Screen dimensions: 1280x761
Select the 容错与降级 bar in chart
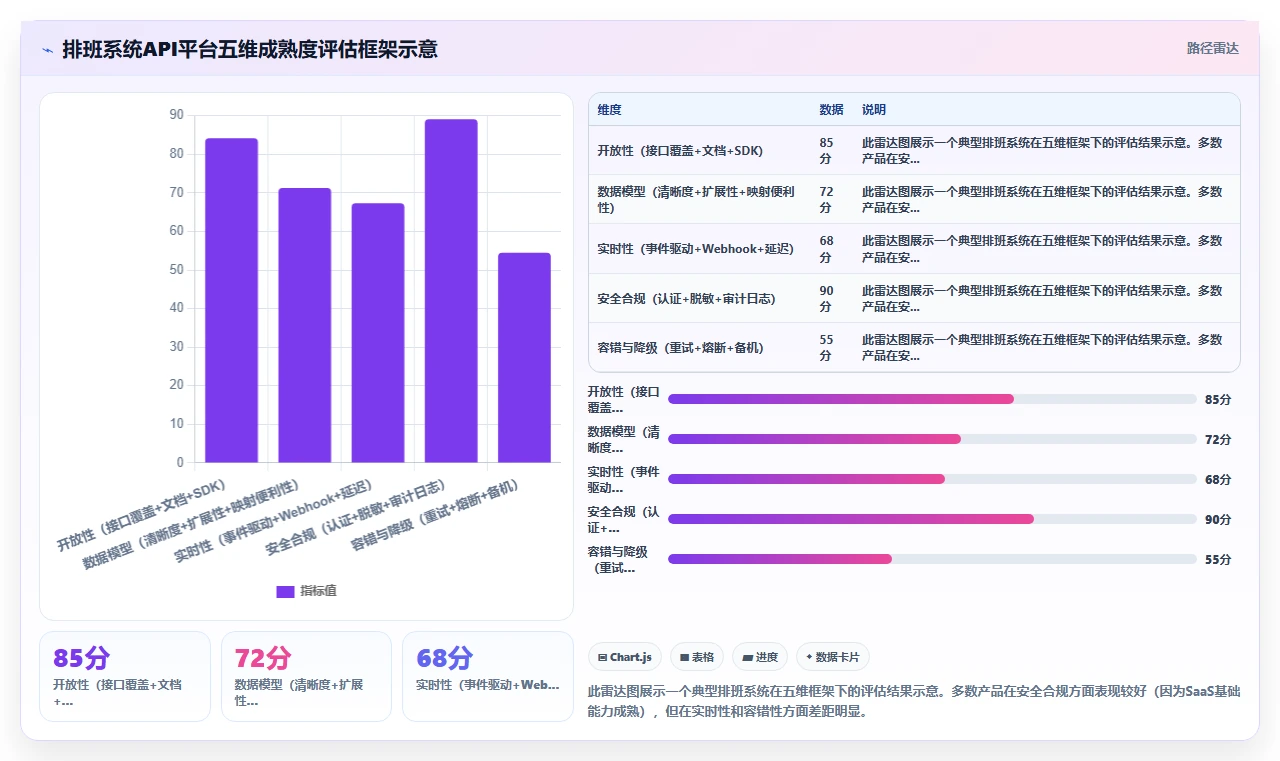[524, 358]
